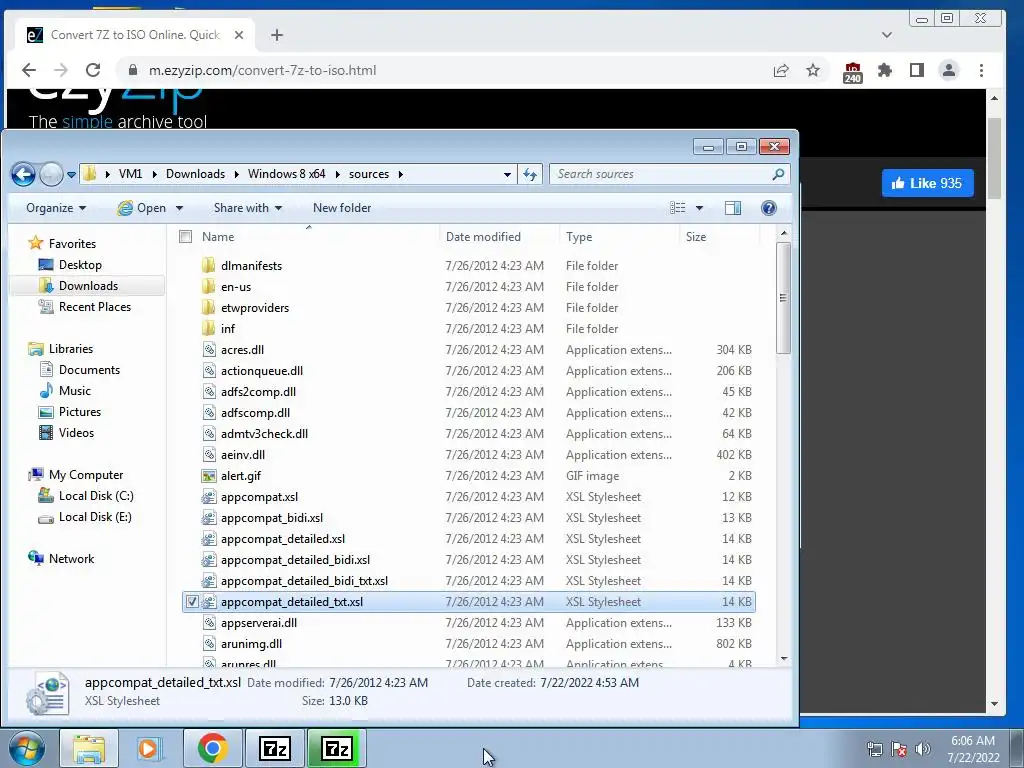The image size is (1024, 768).
Task: Click the Change your view icon
Action: coord(678,208)
